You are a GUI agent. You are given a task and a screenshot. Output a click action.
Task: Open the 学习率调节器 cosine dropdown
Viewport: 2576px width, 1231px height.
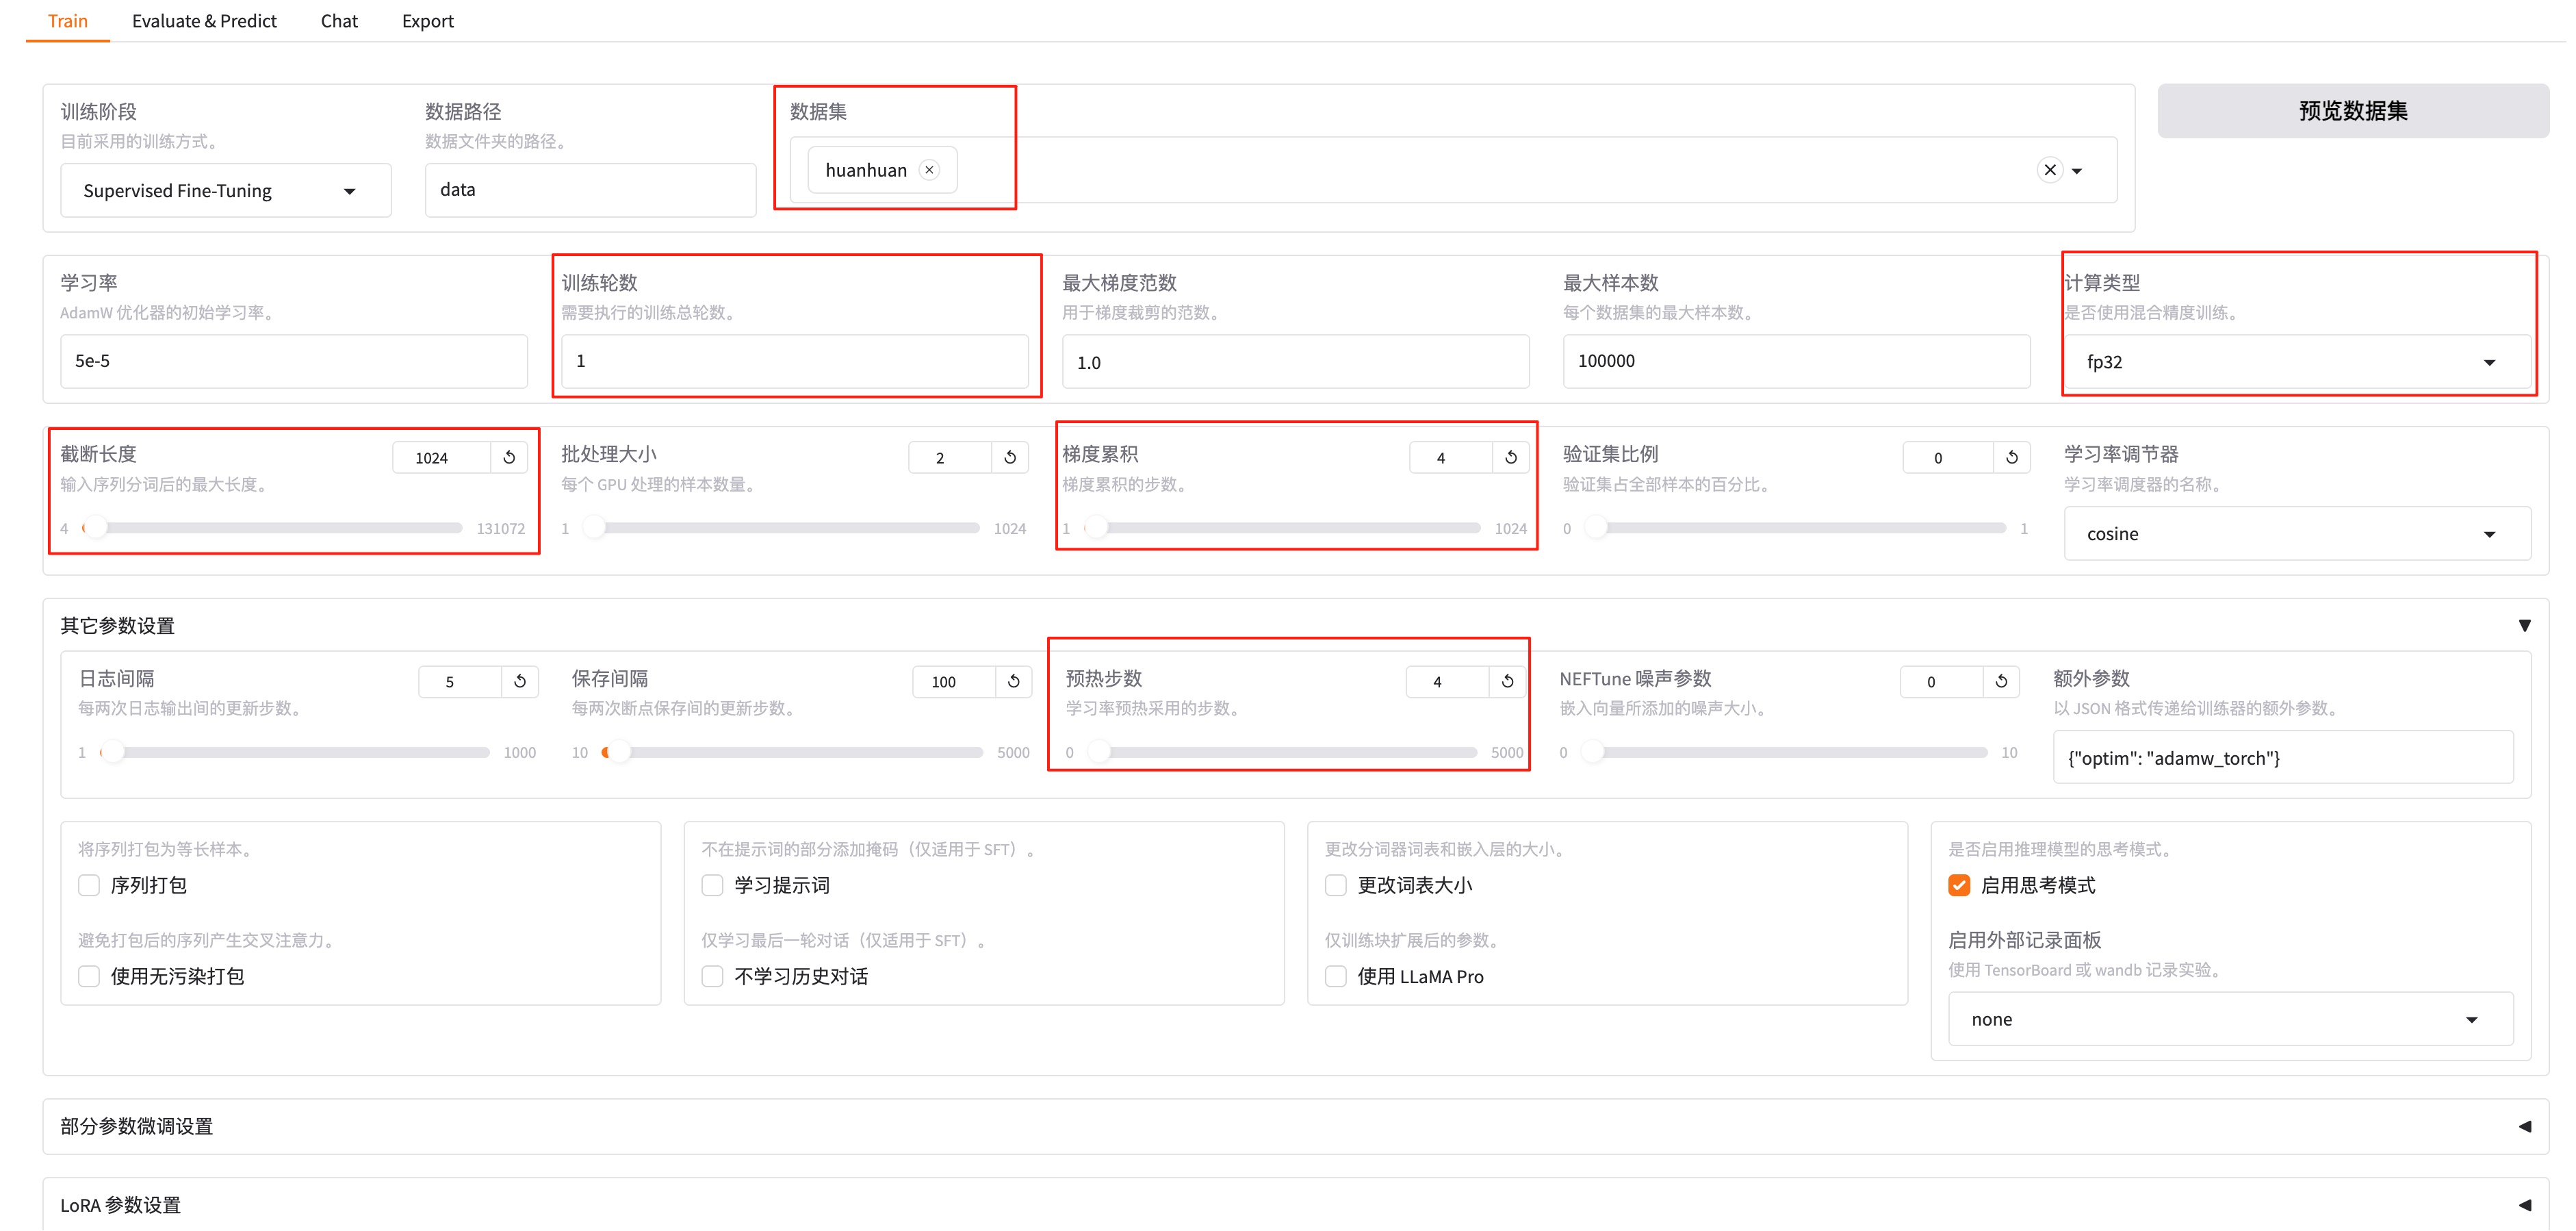[2297, 534]
